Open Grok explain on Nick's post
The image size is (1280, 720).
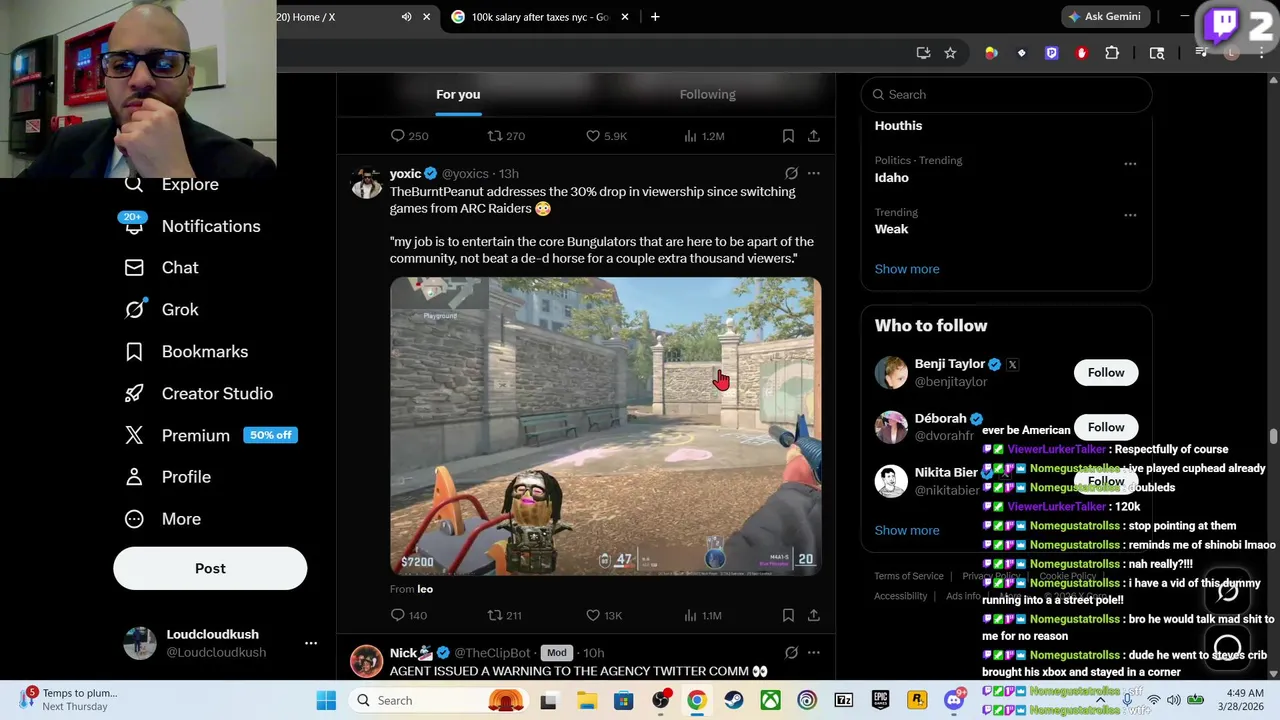pyautogui.click(x=791, y=652)
